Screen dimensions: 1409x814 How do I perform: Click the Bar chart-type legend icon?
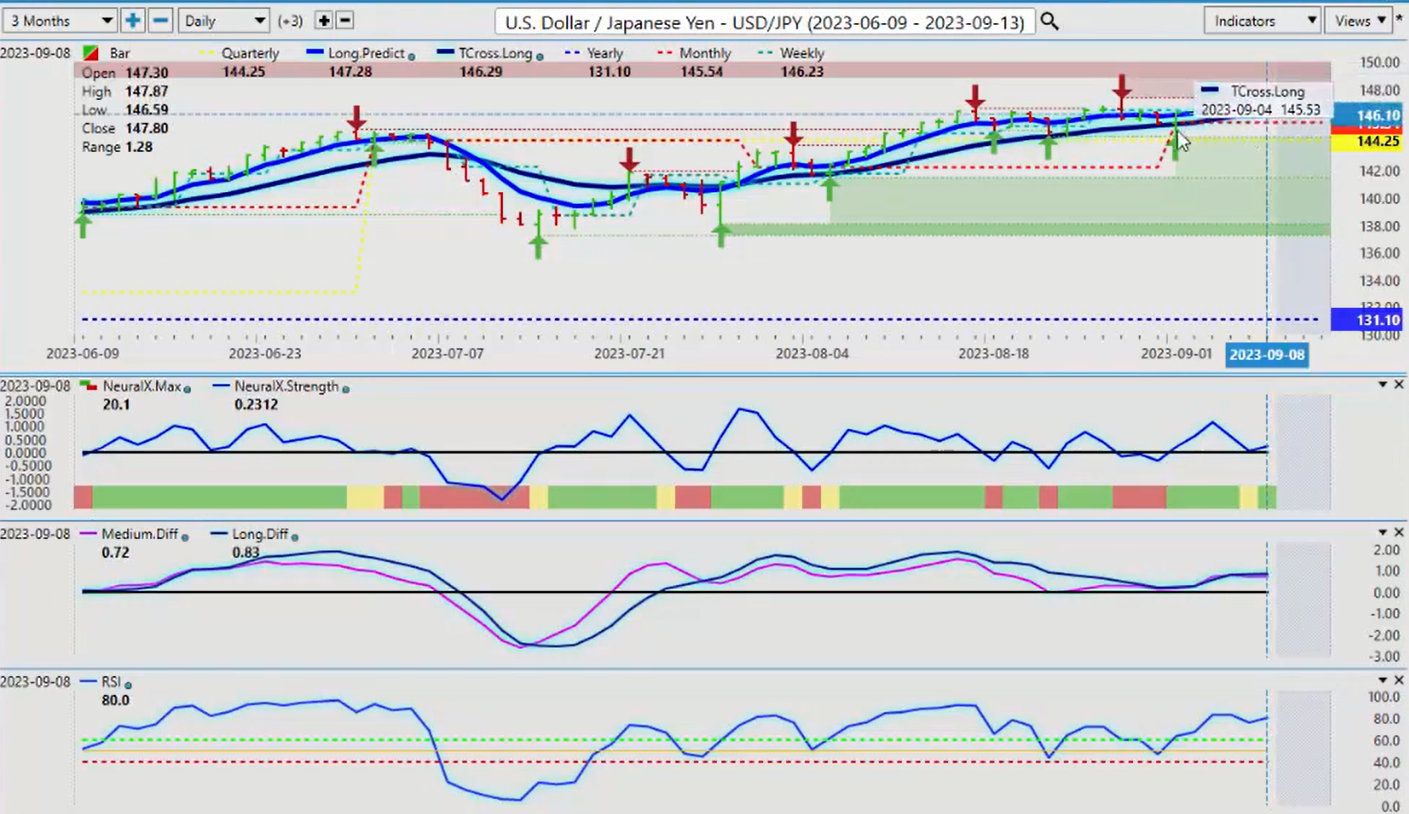click(x=90, y=52)
